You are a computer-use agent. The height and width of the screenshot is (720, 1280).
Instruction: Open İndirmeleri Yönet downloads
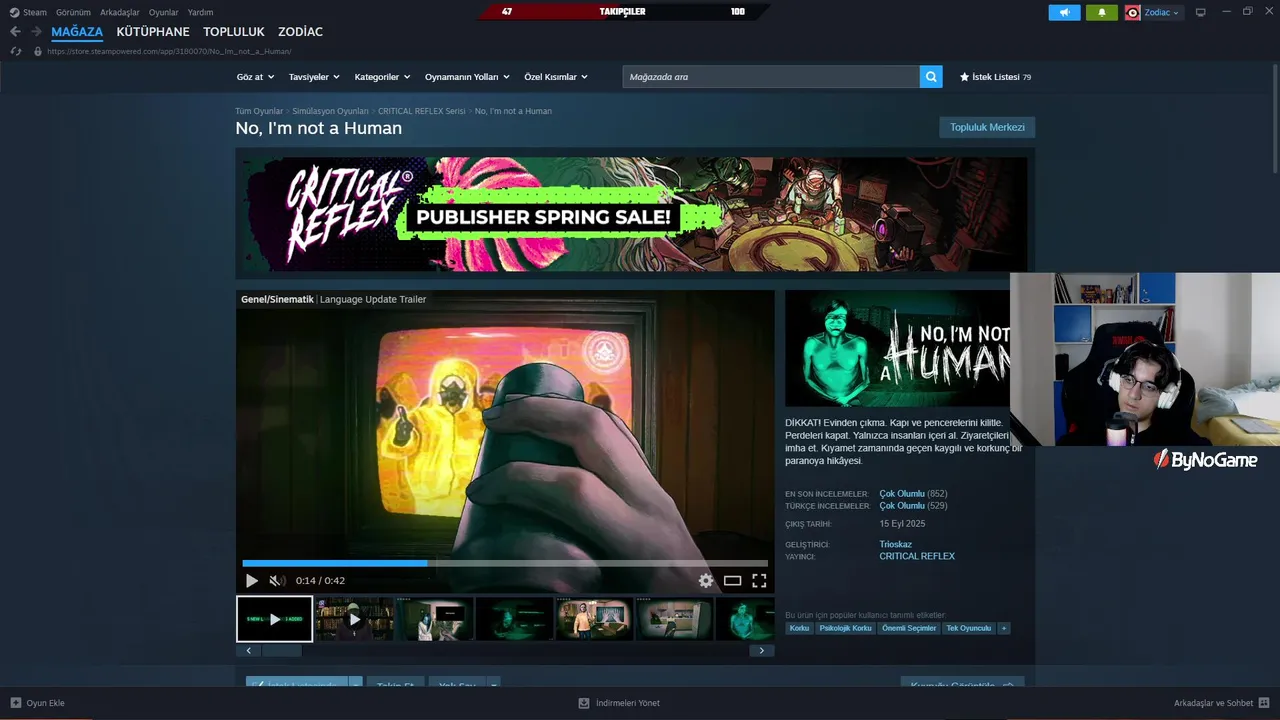pyautogui.click(x=619, y=703)
